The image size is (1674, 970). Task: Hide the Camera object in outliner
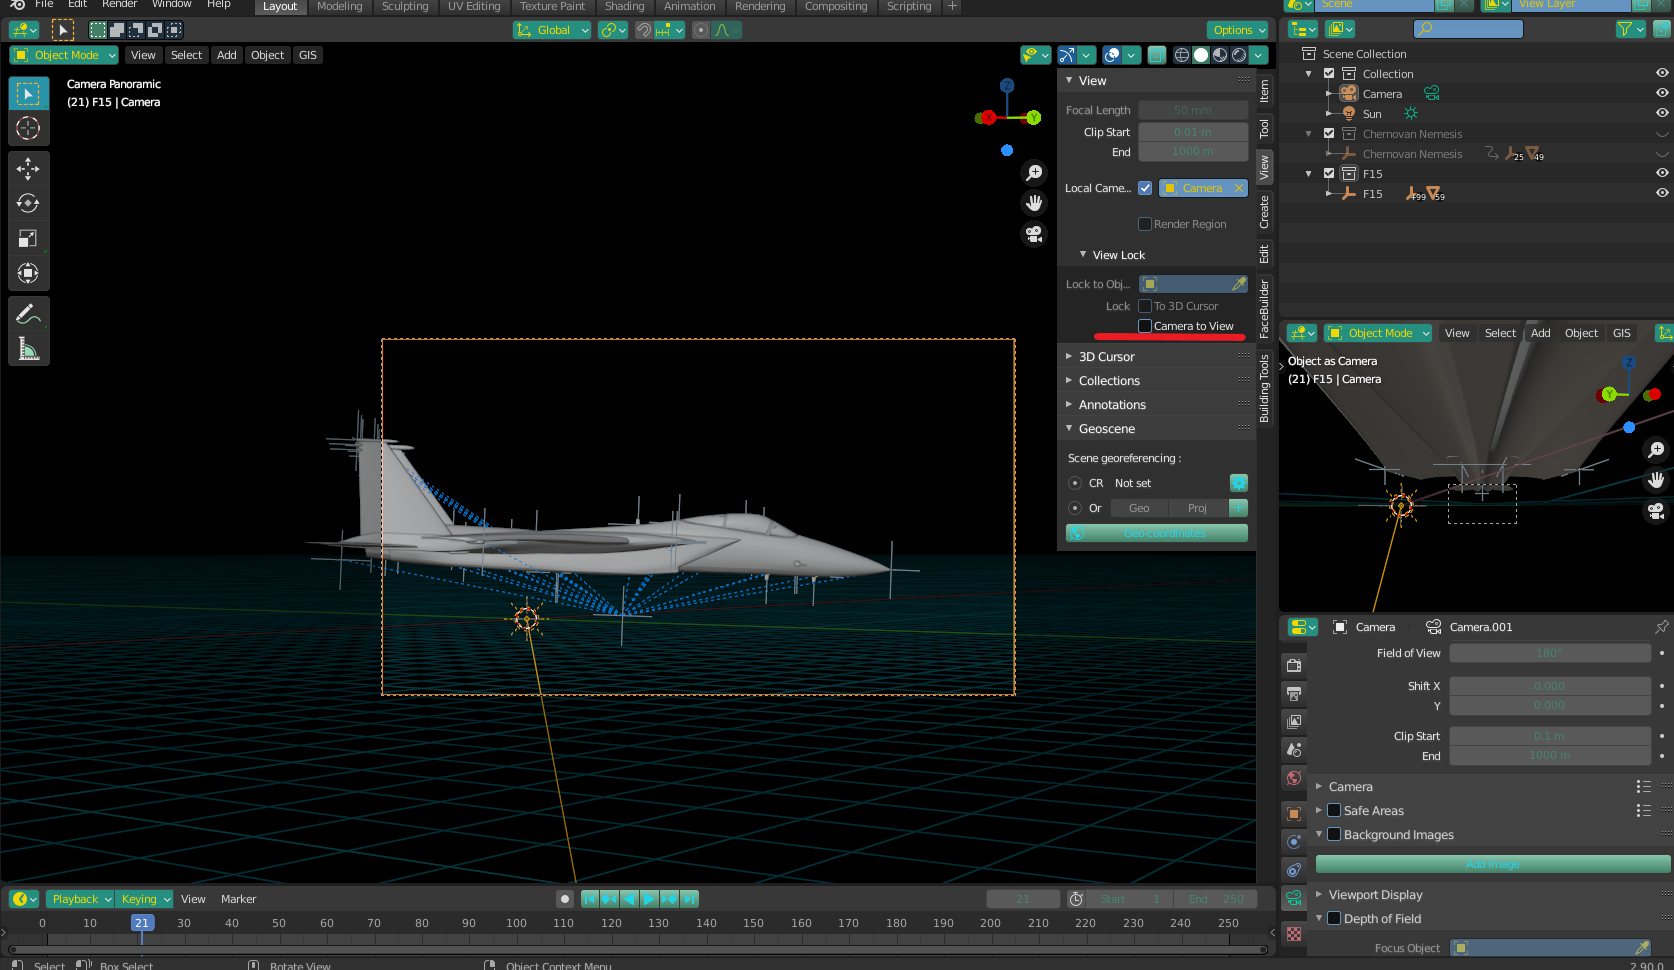pyautogui.click(x=1661, y=93)
